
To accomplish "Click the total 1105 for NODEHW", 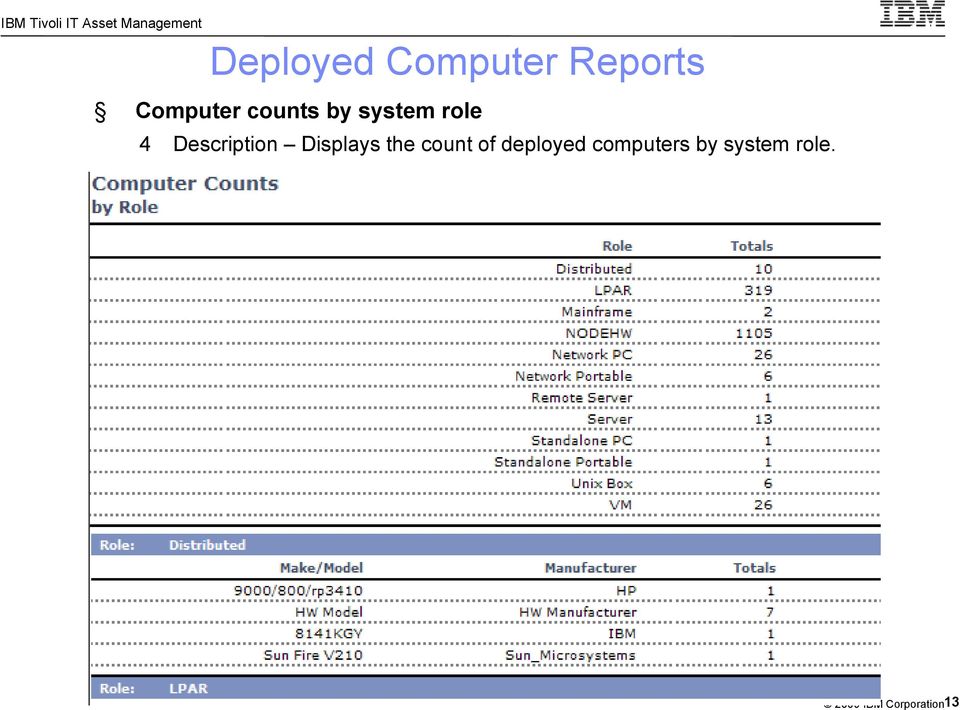I will pyautogui.click(x=754, y=334).
